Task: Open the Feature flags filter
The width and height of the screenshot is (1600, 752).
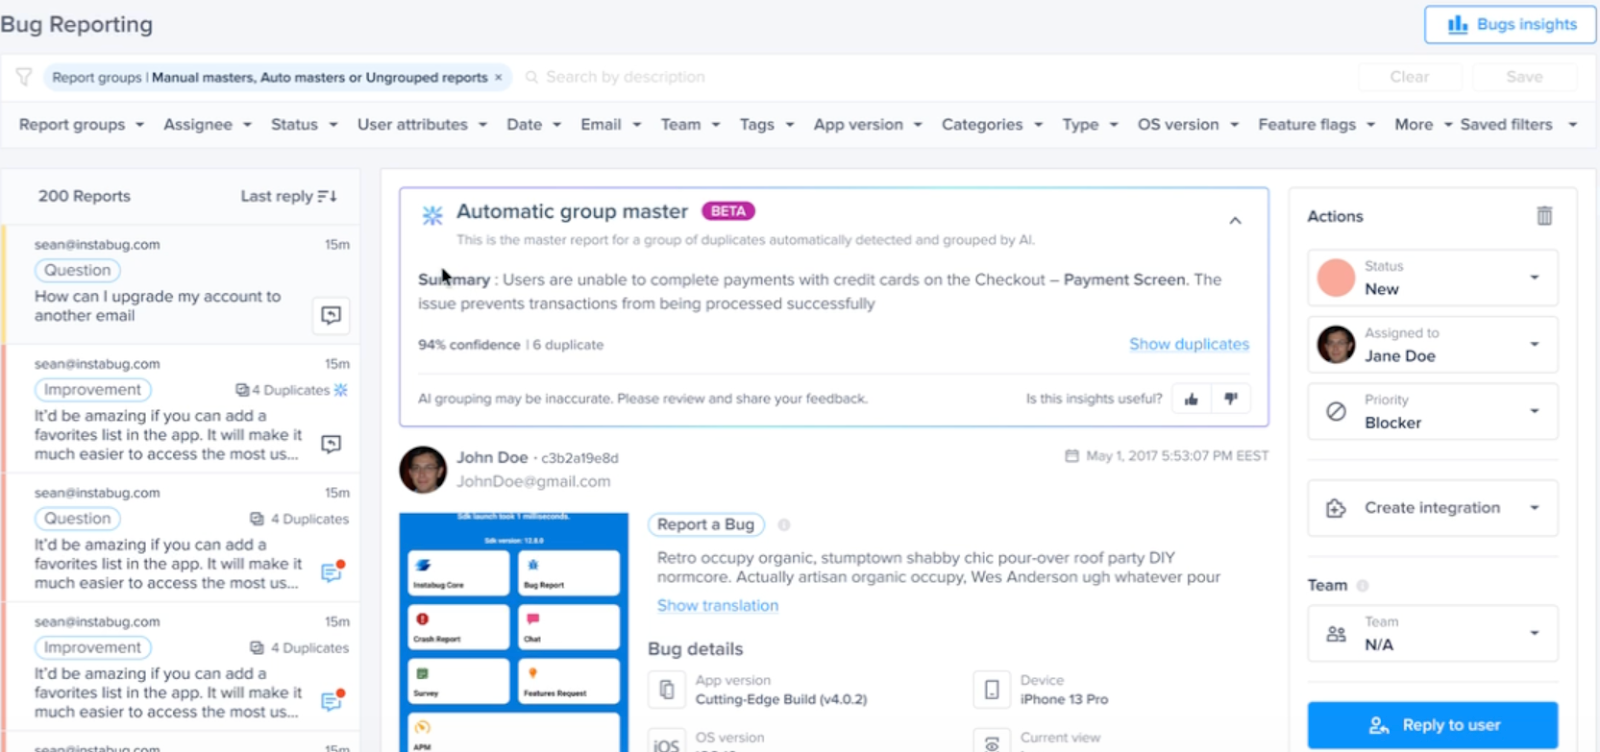Action: pos(1316,125)
